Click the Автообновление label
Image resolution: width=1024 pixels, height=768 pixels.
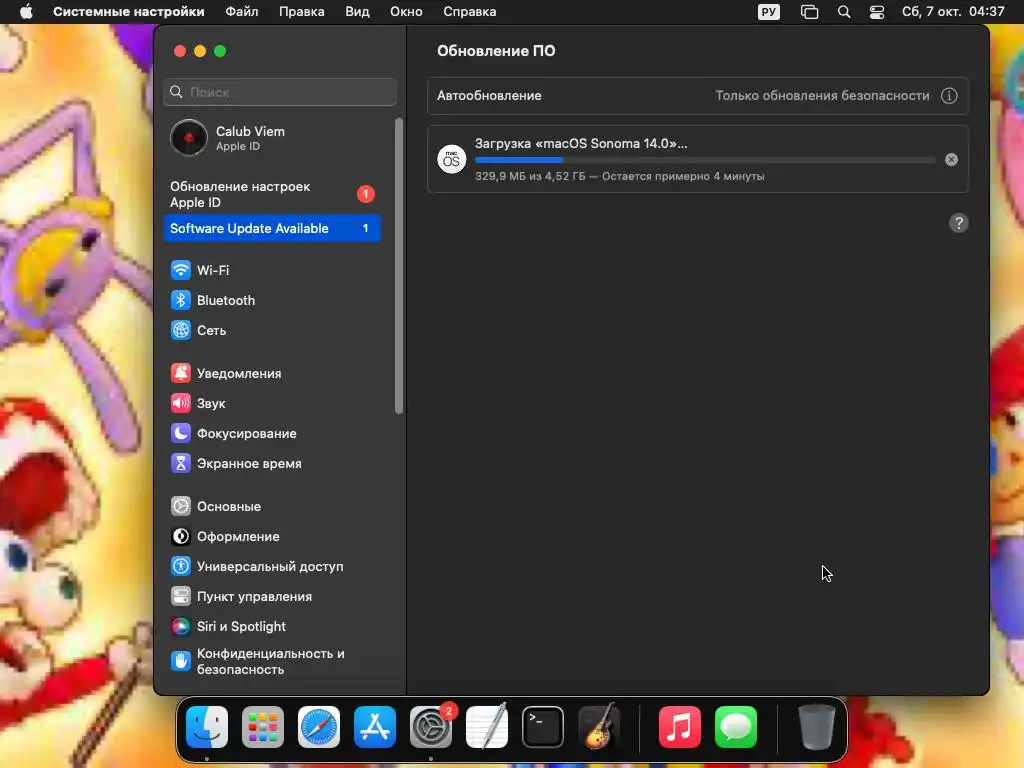pyautogui.click(x=489, y=96)
